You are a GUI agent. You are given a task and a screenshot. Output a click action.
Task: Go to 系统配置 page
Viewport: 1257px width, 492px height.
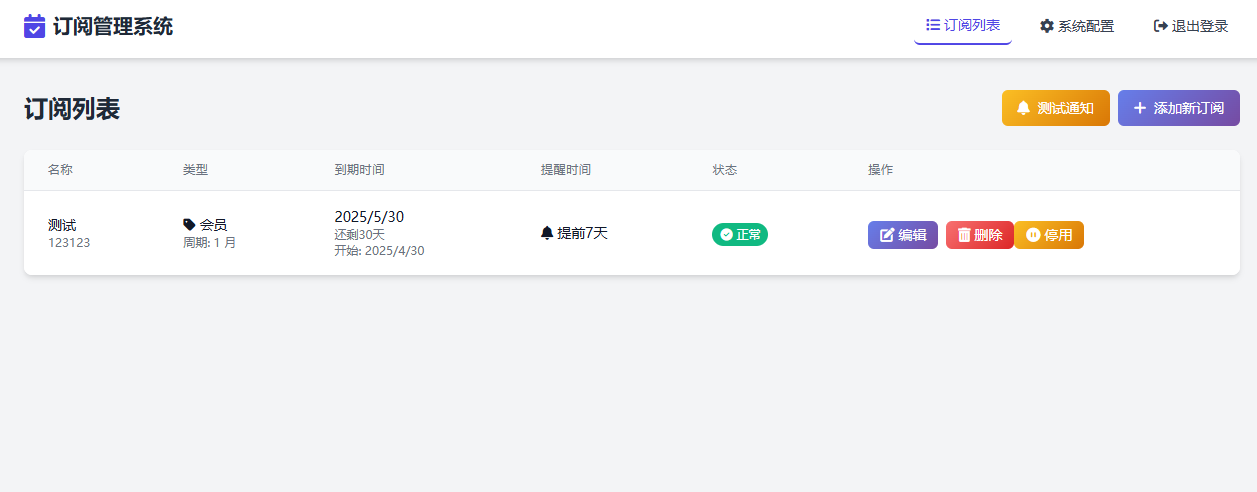pyautogui.click(x=1077, y=26)
